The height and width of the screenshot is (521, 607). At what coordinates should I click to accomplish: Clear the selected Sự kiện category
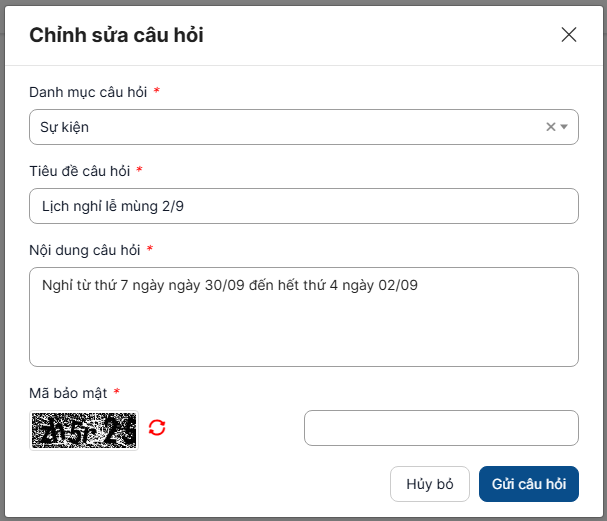coord(550,127)
